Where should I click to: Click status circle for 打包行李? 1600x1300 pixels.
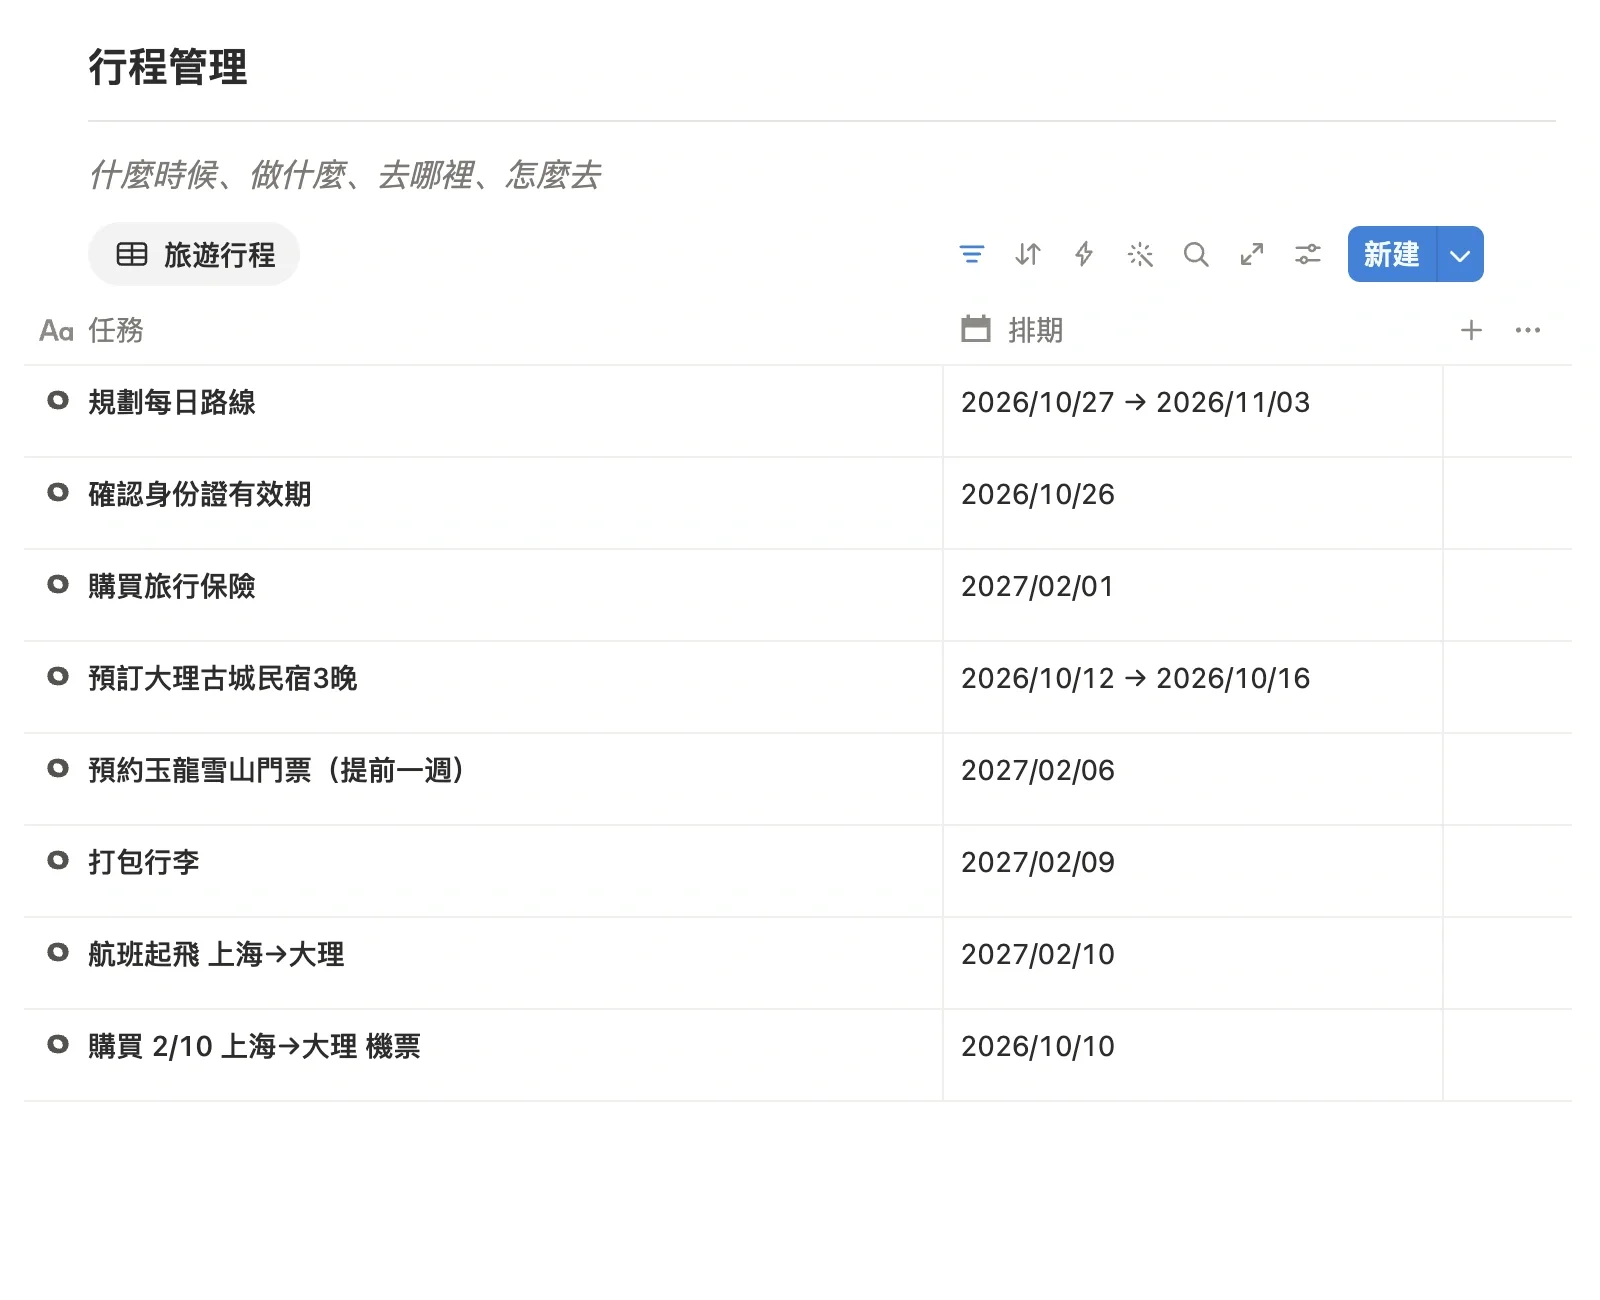[x=58, y=860]
